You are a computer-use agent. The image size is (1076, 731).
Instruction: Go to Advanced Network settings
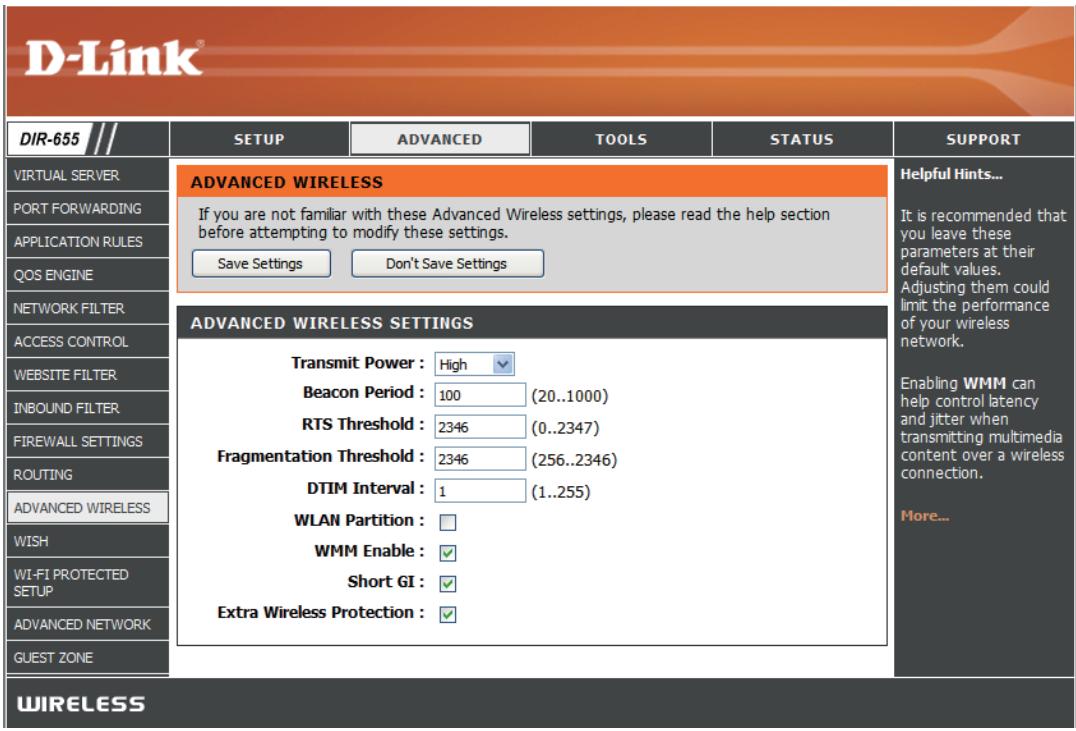[87, 624]
